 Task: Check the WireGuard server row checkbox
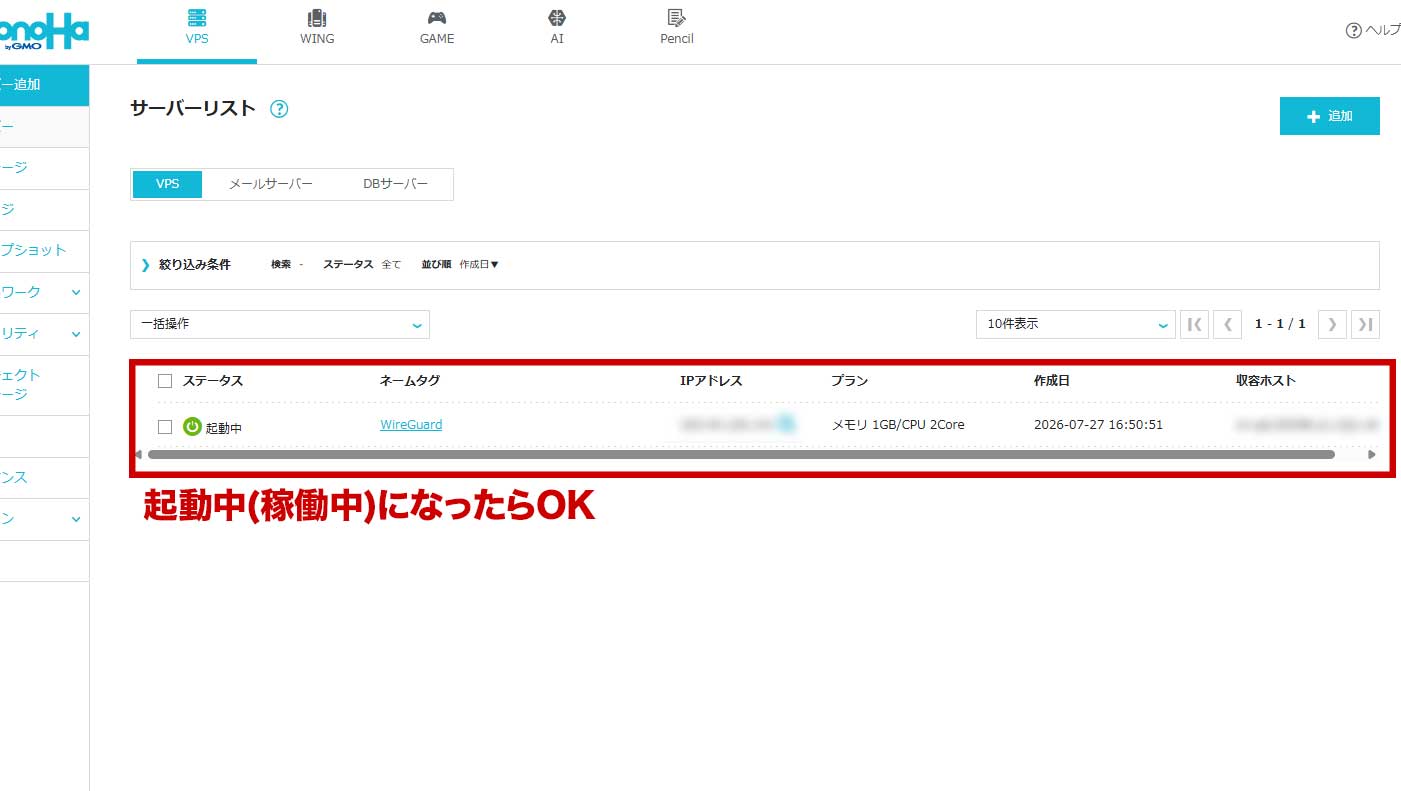point(165,427)
